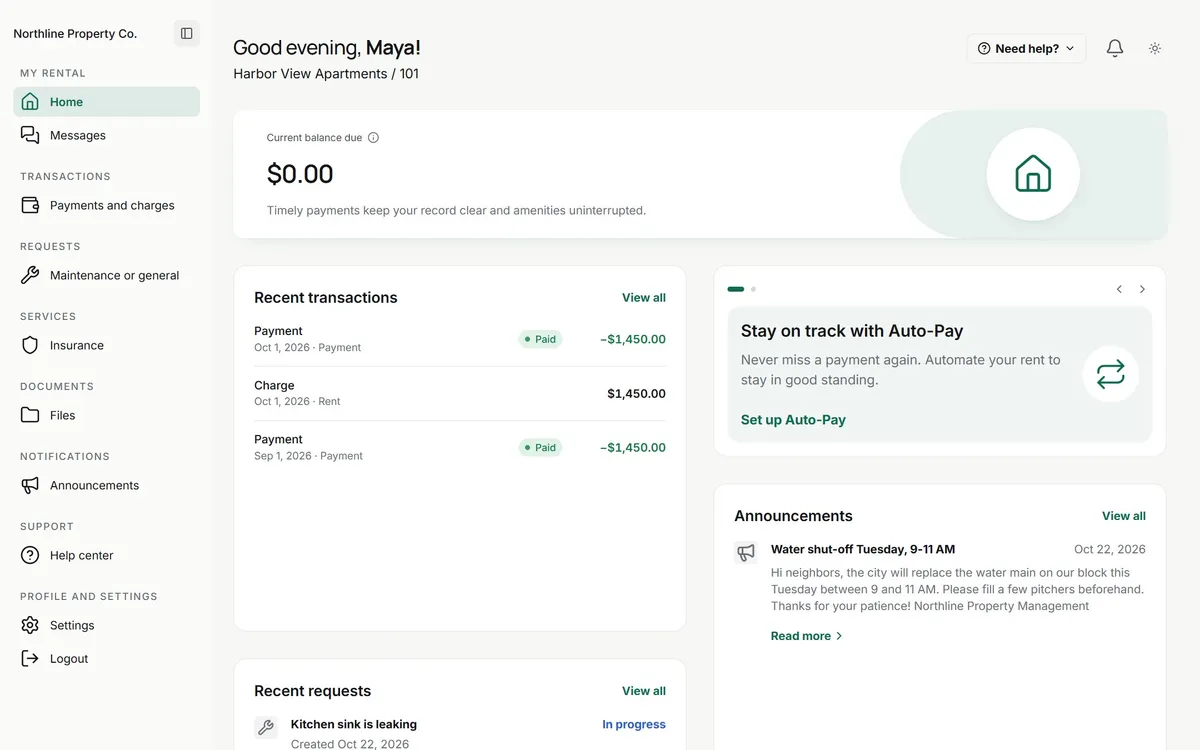This screenshot has width=1200, height=750.
Task: Click the Paid badge on Oct 1 payment
Action: tap(540, 339)
